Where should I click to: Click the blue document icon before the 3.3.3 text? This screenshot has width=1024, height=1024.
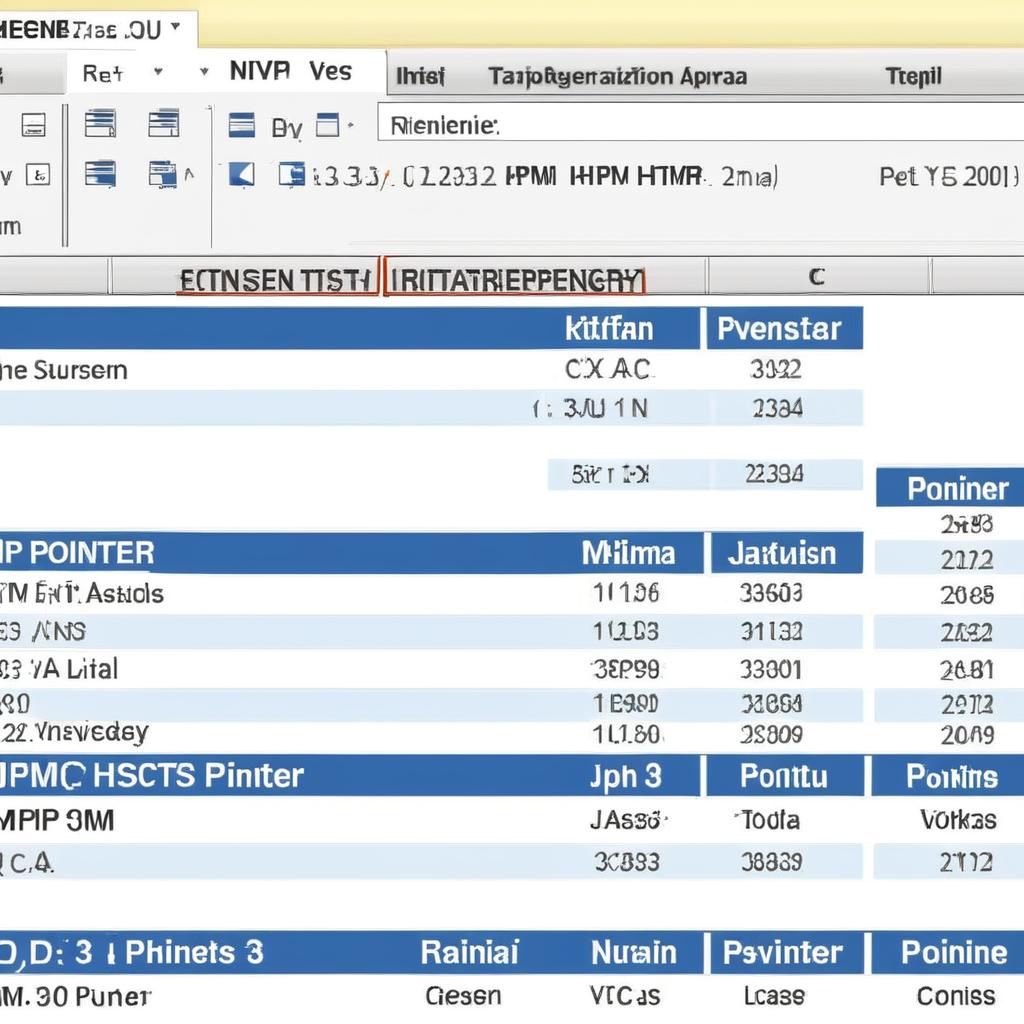pos(291,175)
